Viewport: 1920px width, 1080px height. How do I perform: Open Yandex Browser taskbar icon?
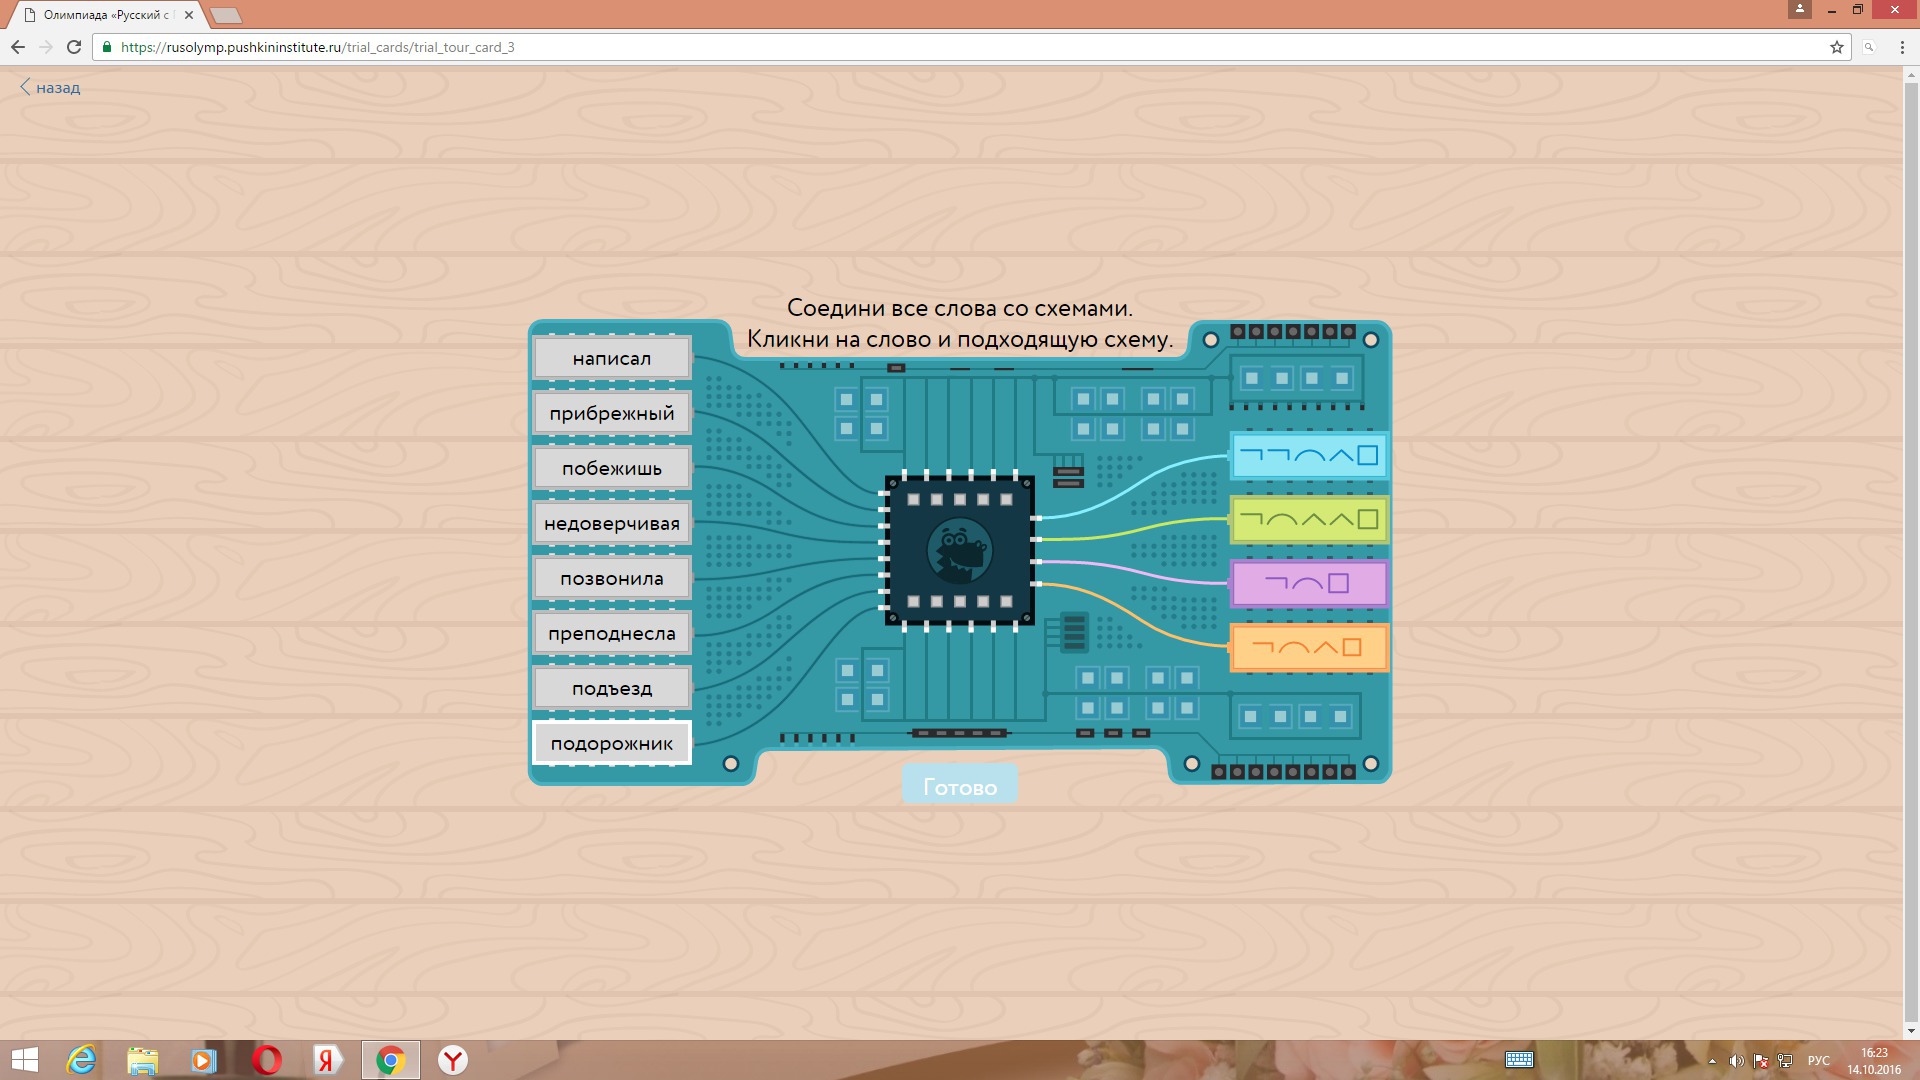pyautogui.click(x=453, y=1060)
